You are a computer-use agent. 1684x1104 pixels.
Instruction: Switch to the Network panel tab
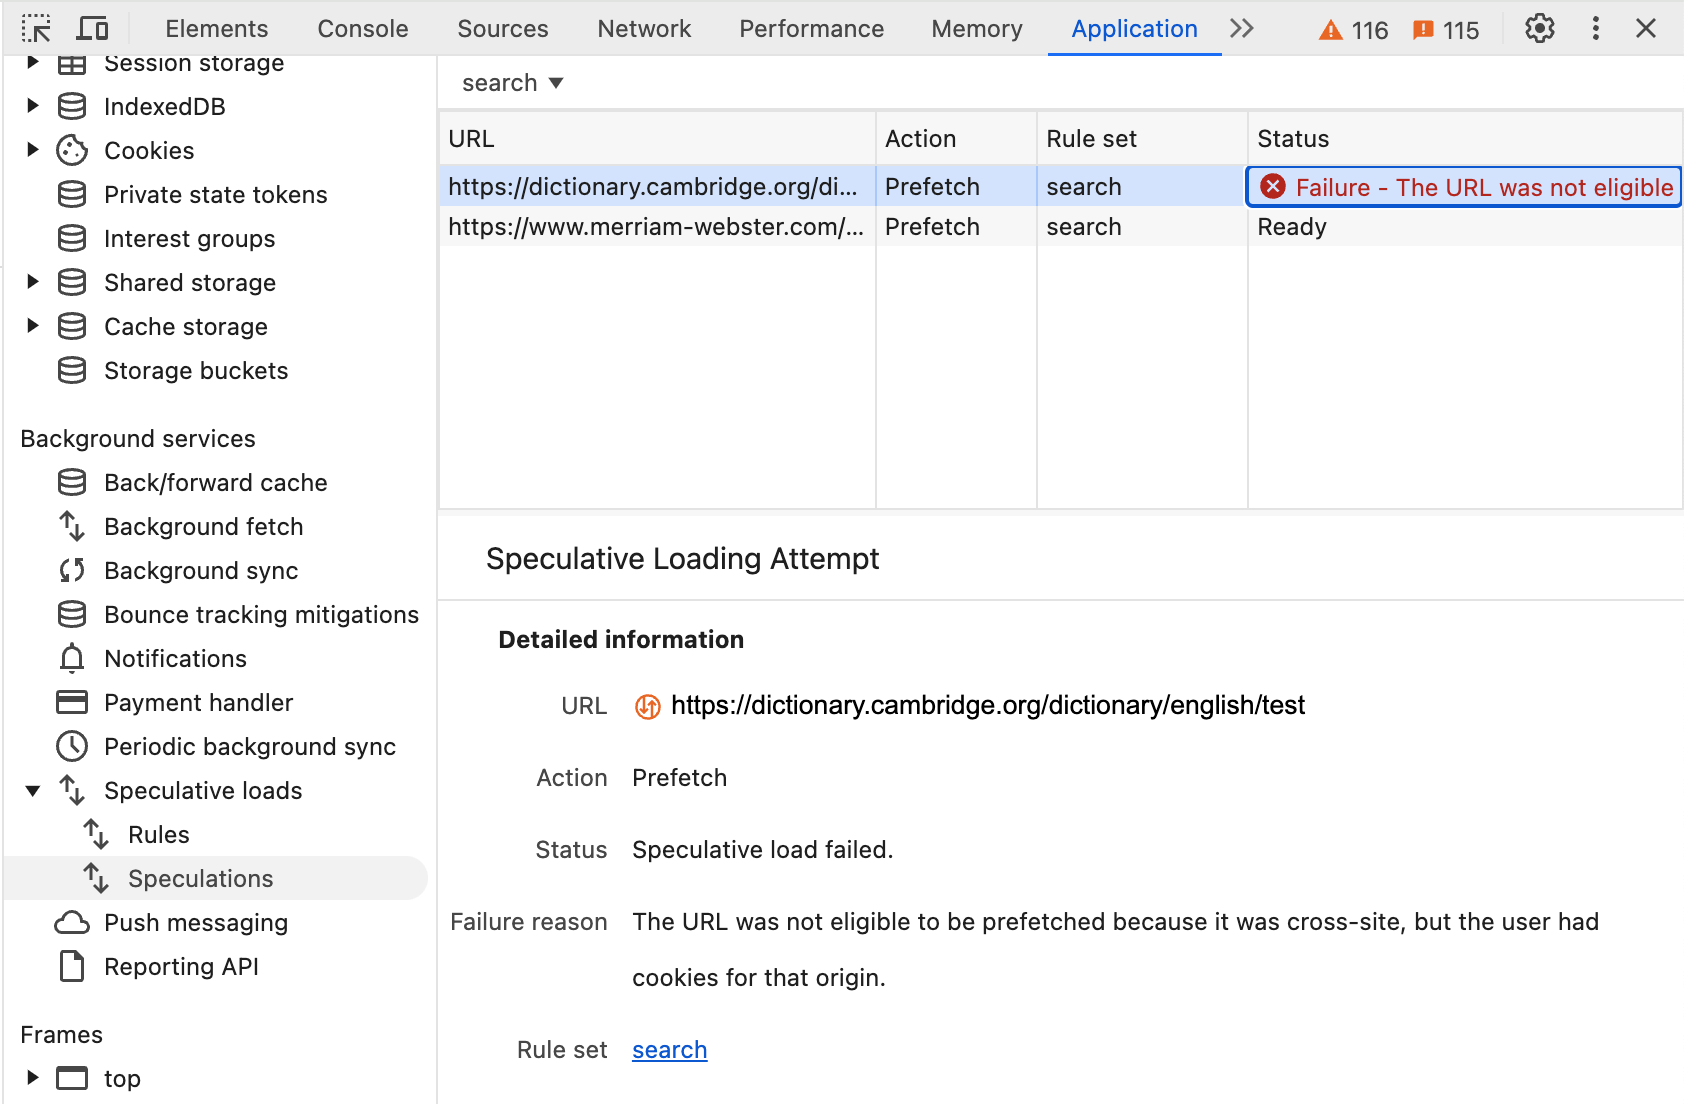point(644,28)
